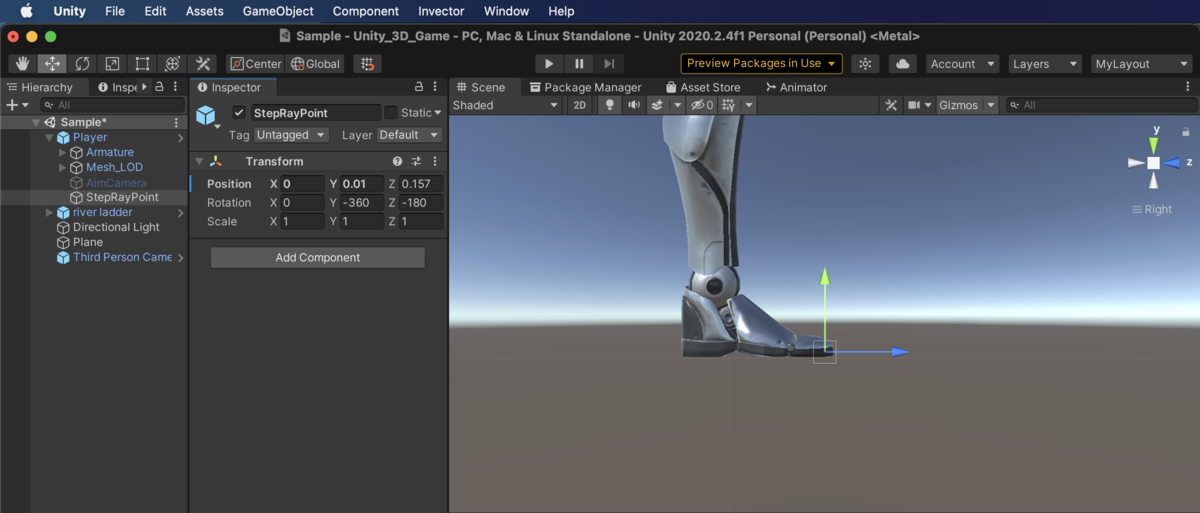Open Inspector panel options menu
Screen dimensions: 1200x513
(435, 87)
